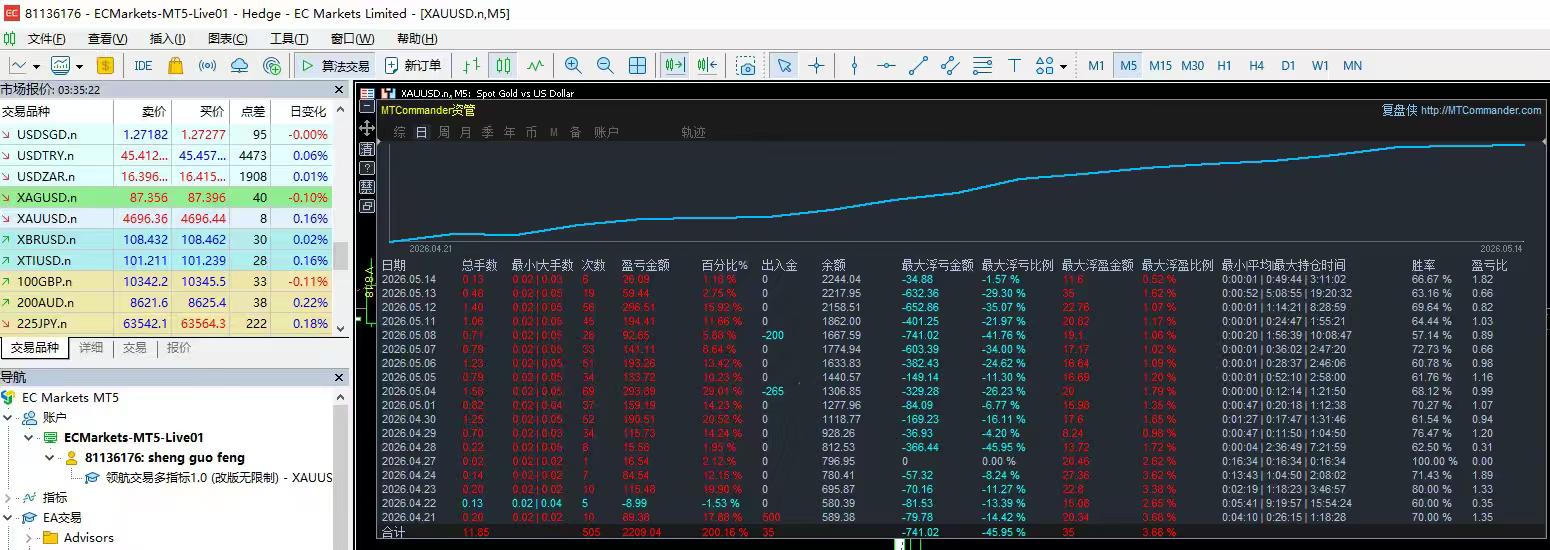Viewport: 1550px width, 550px height.
Task: Select the 周 weekly view in MTCommander
Action: click(444, 132)
